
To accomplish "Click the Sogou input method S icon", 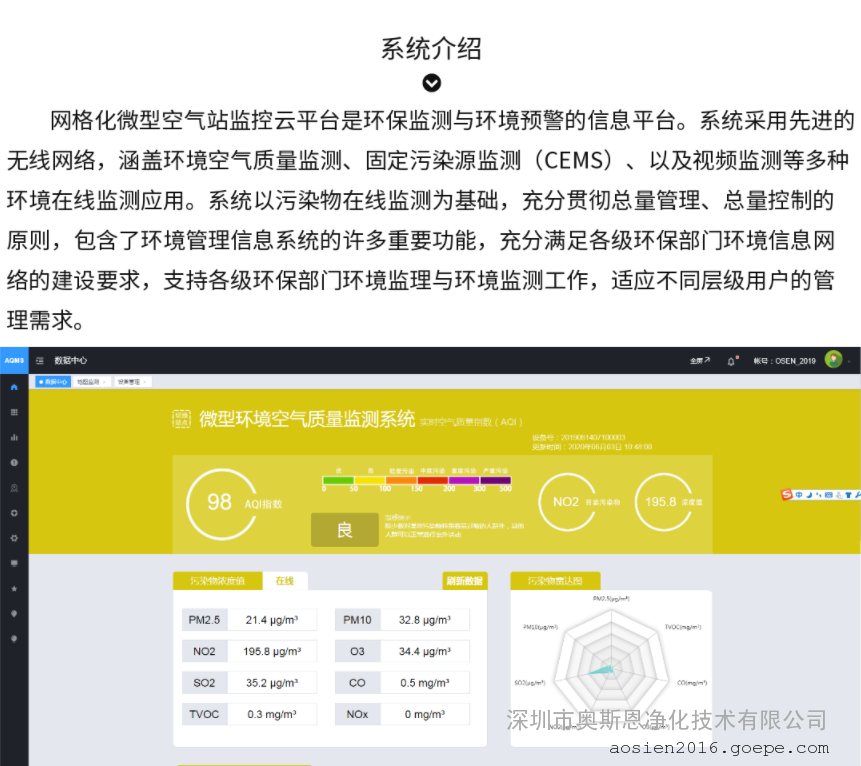I will (x=787, y=494).
